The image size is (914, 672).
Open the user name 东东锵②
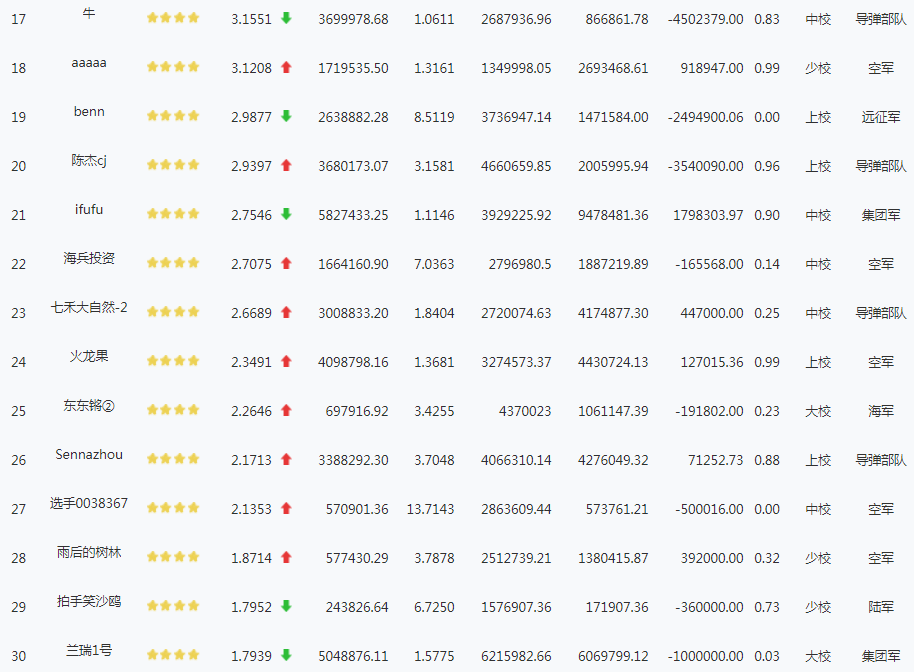click(89, 405)
